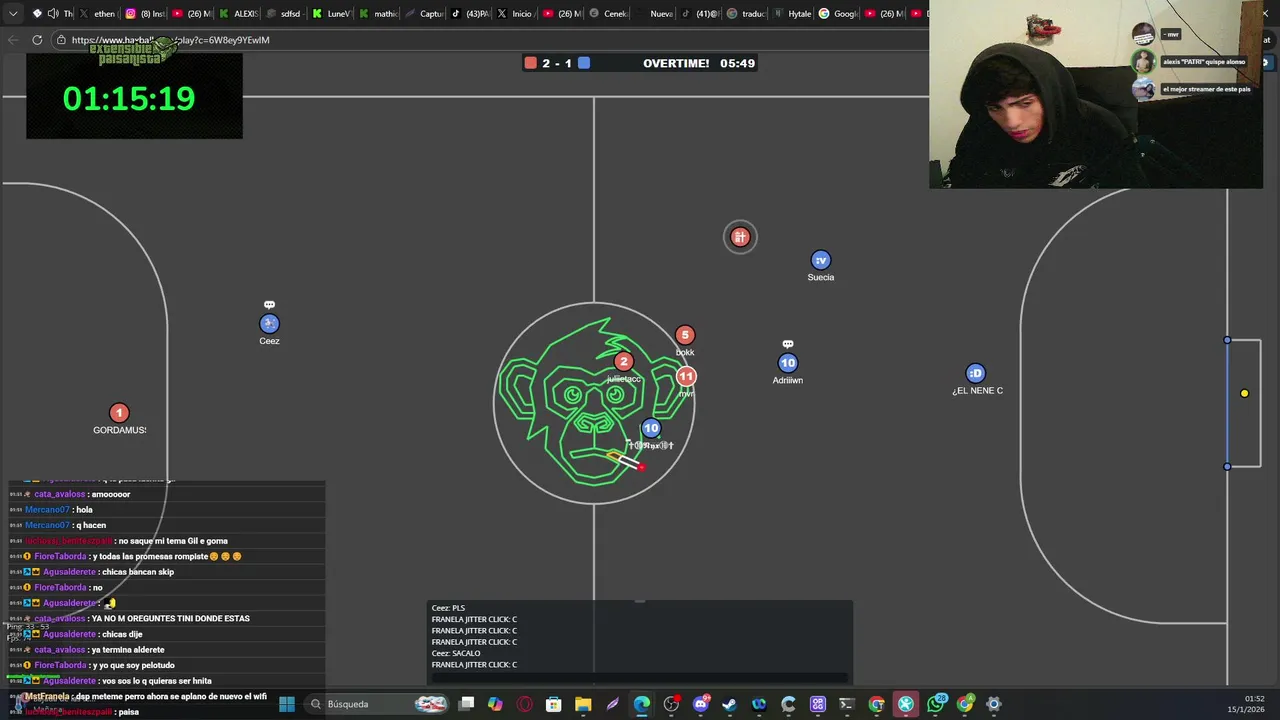Switch to the ALEXIS Kick tab
The width and height of the screenshot is (1280, 720).
[238, 14]
